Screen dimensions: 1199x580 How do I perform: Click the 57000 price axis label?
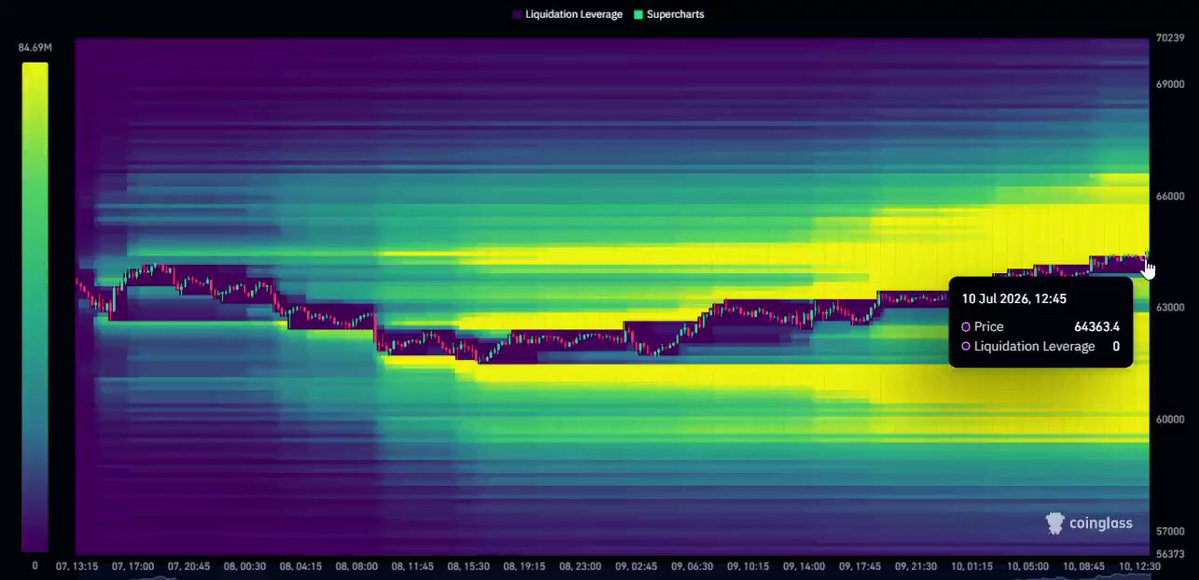click(1171, 531)
